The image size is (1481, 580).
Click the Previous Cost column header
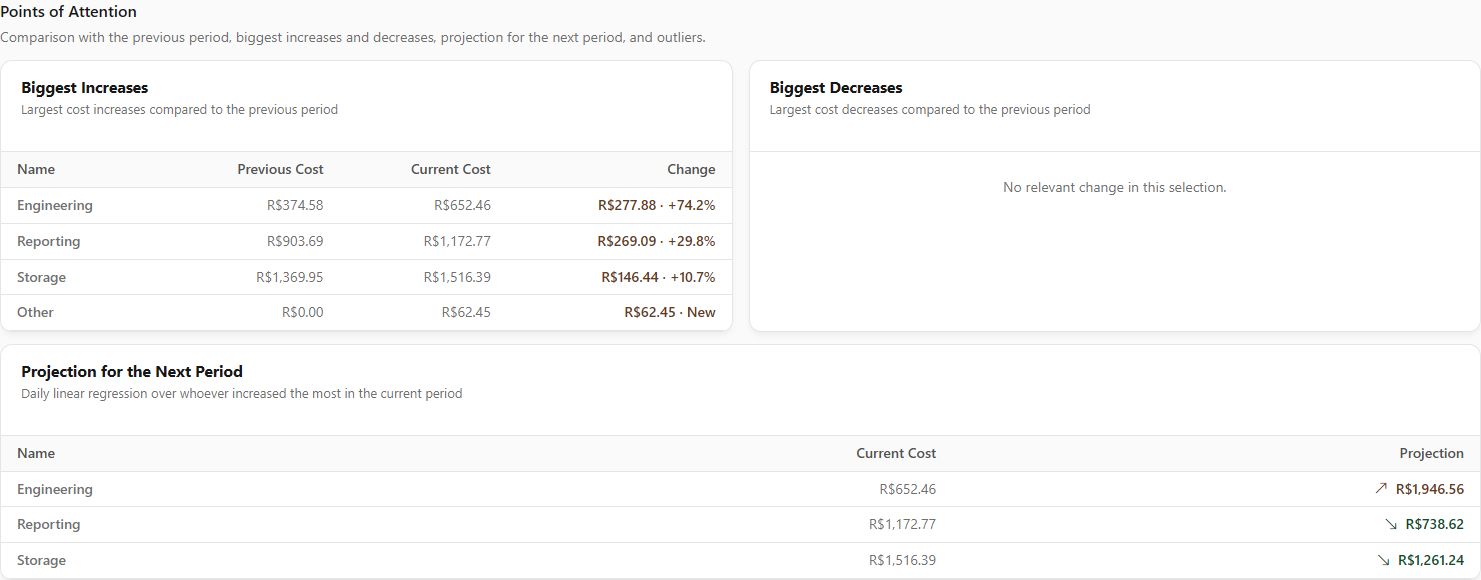[x=280, y=169]
